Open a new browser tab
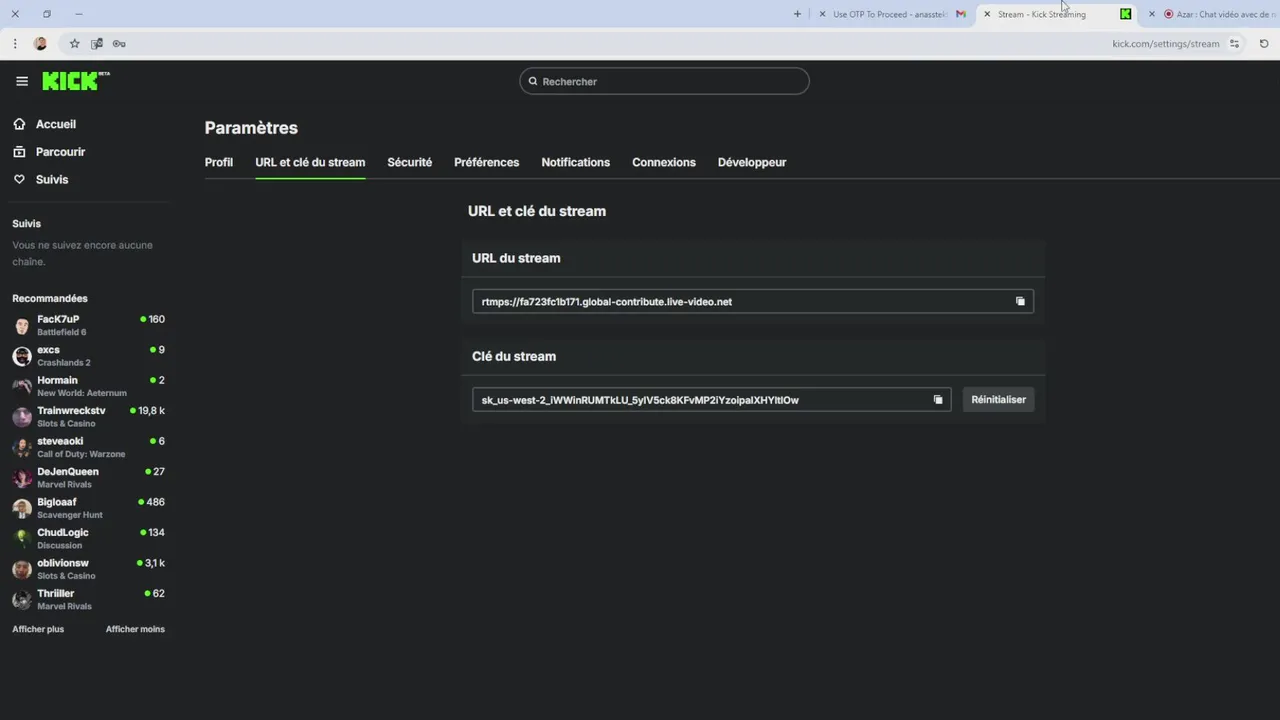 click(797, 14)
